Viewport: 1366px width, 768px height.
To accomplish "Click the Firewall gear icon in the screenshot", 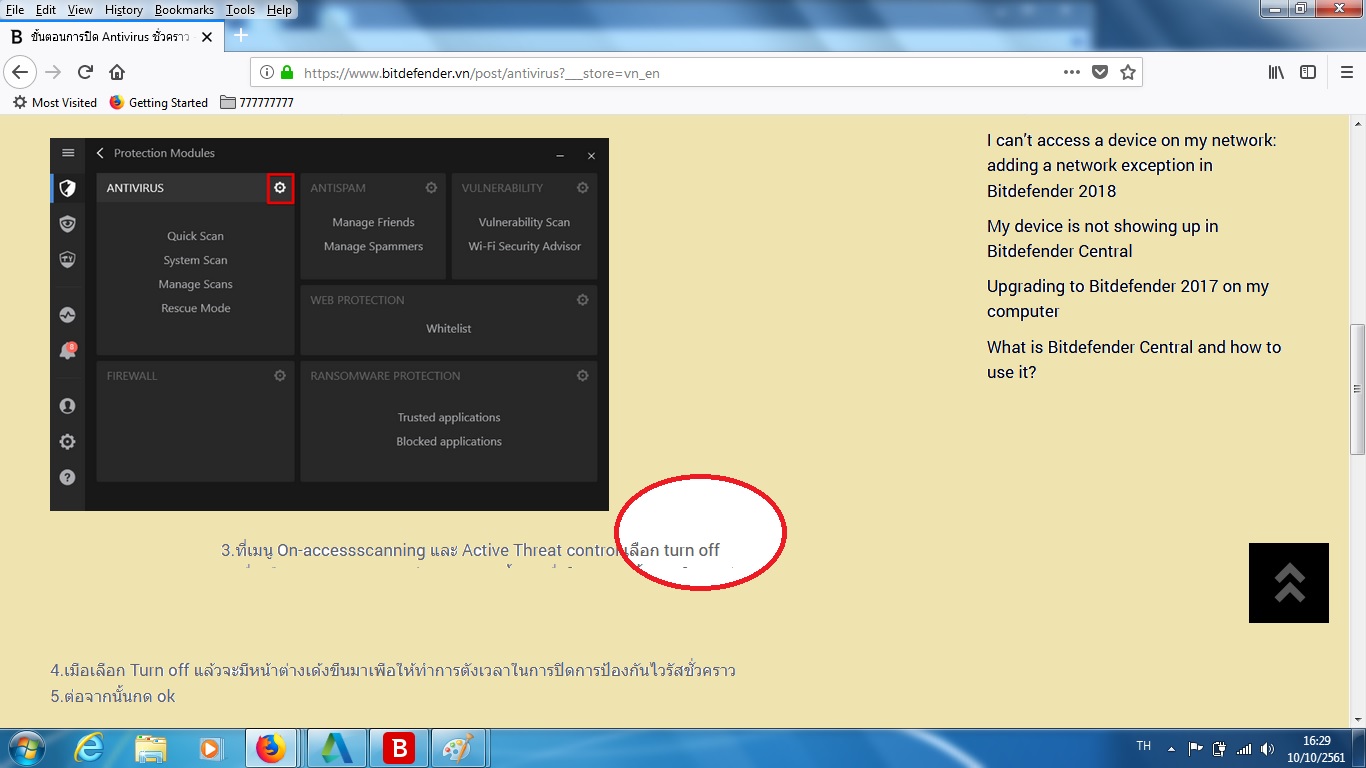I will 280,376.
